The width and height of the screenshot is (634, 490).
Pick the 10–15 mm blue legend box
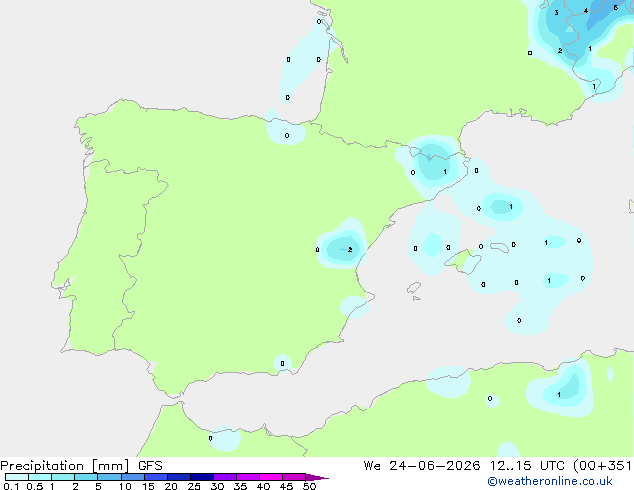[x=133, y=477]
